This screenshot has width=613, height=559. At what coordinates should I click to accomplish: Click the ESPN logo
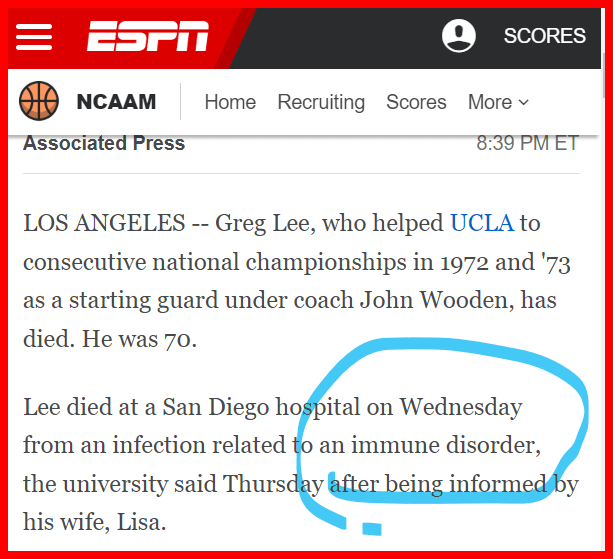(147, 36)
